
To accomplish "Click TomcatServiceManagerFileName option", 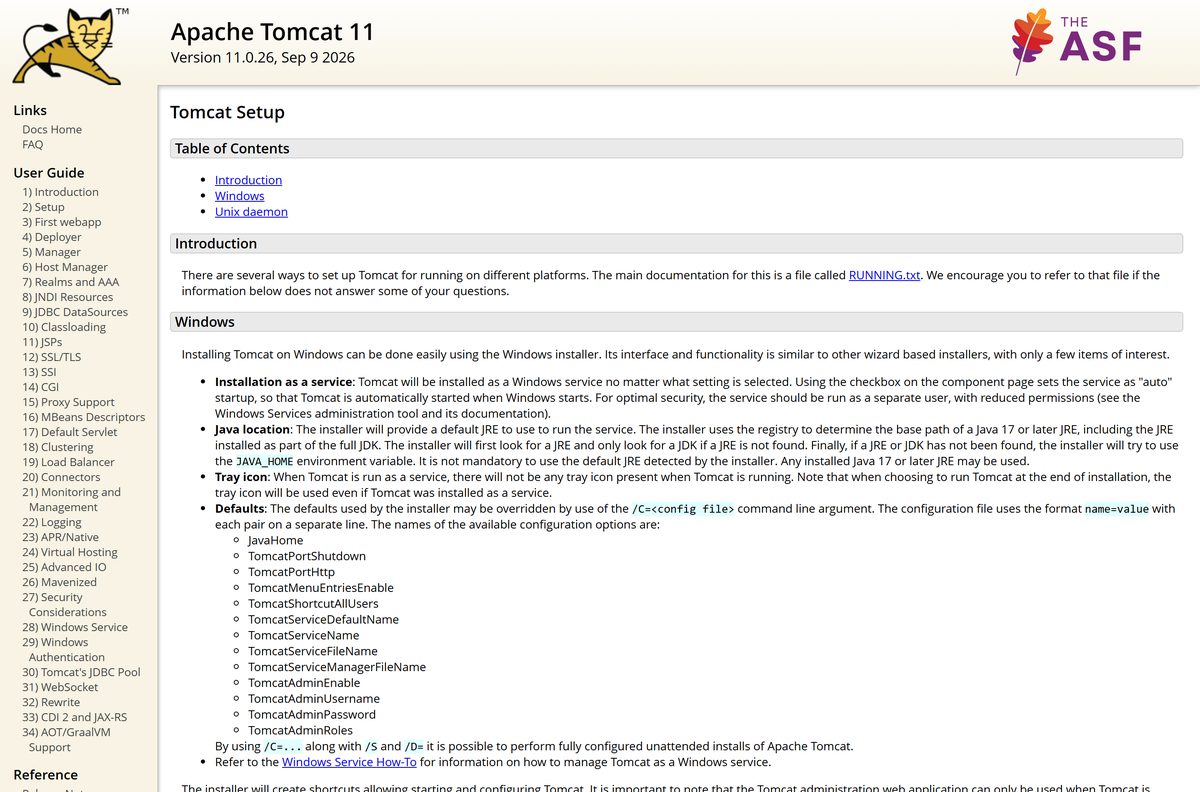I will pos(337,667).
